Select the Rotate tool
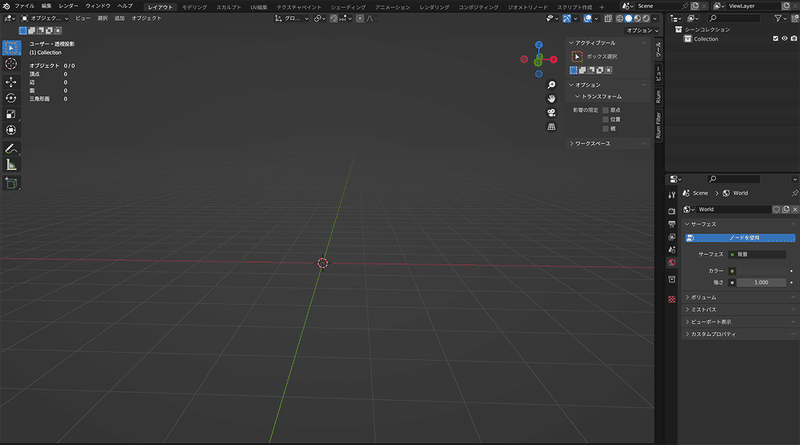 11,98
